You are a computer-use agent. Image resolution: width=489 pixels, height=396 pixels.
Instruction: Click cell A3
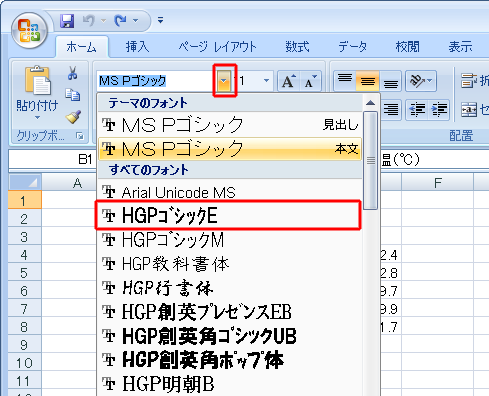69,237
